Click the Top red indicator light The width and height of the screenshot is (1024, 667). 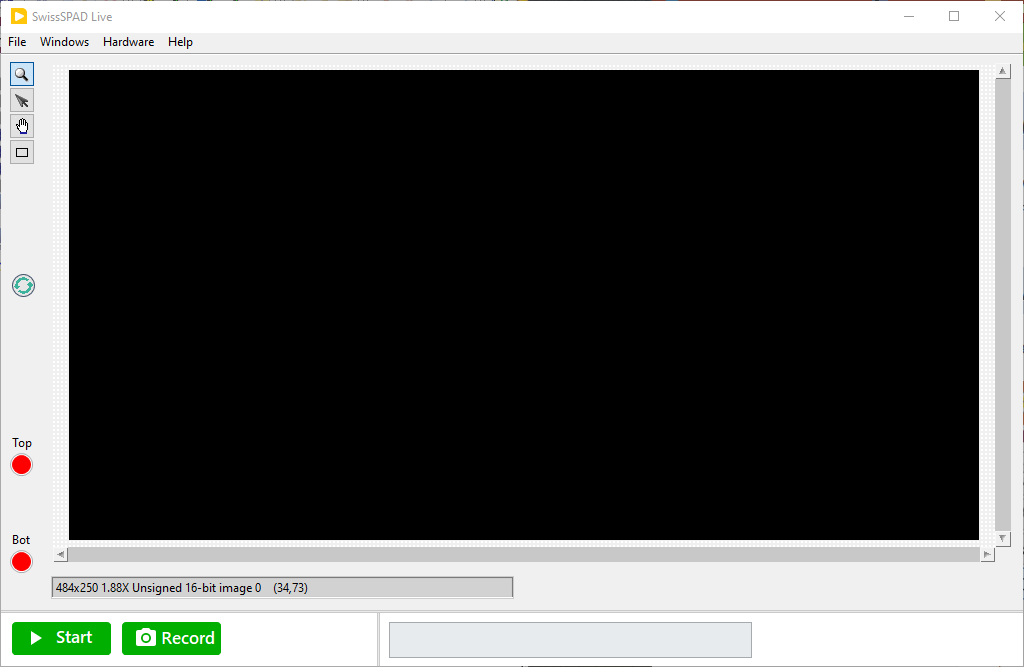[22, 465]
